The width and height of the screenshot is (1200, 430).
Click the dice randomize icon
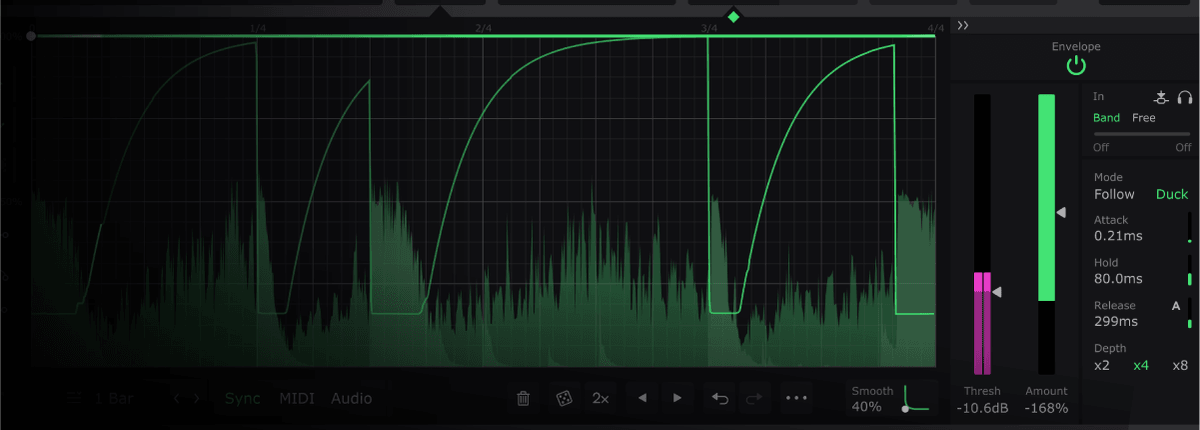(563, 398)
